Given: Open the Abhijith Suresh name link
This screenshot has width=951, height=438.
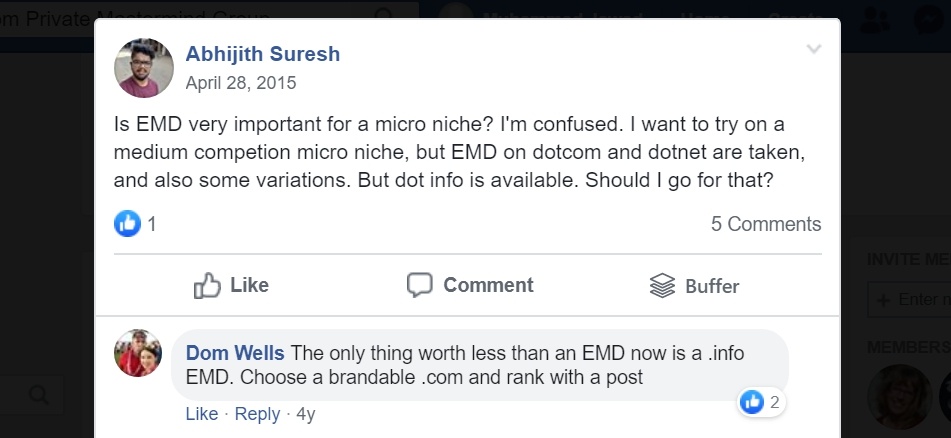Looking at the screenshot, I should pyautogui.click(x=263, y=54).
